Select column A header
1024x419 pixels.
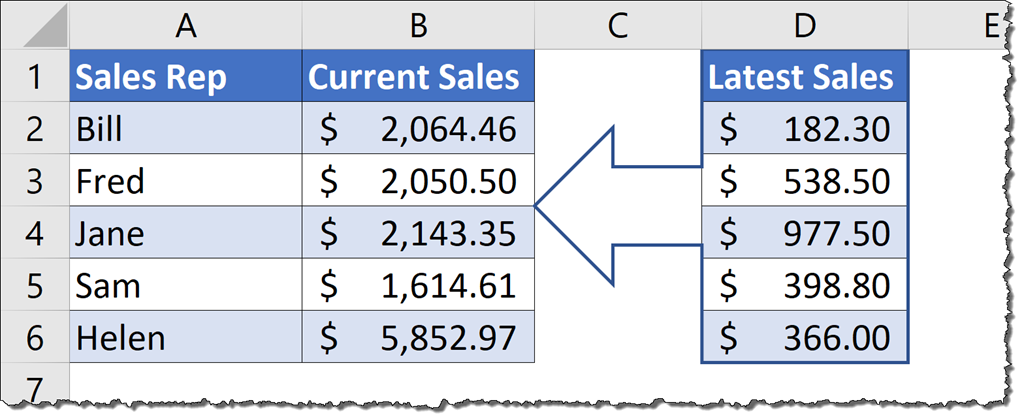185,27
